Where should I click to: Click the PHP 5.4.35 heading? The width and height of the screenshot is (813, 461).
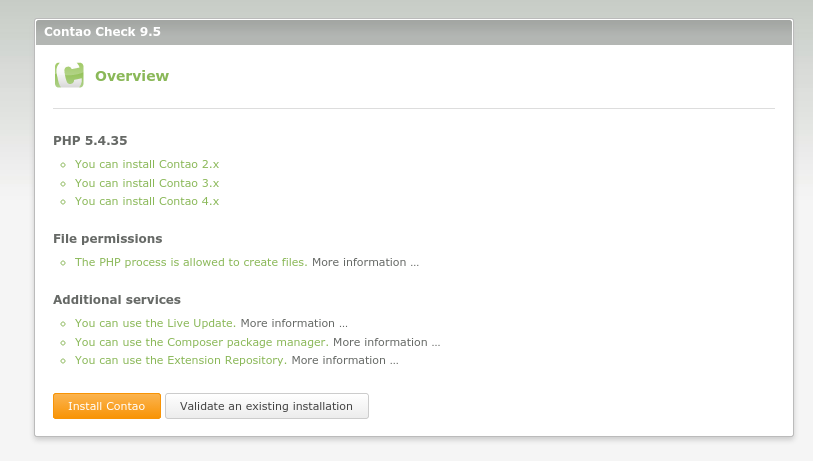click(x=90, y=141)
